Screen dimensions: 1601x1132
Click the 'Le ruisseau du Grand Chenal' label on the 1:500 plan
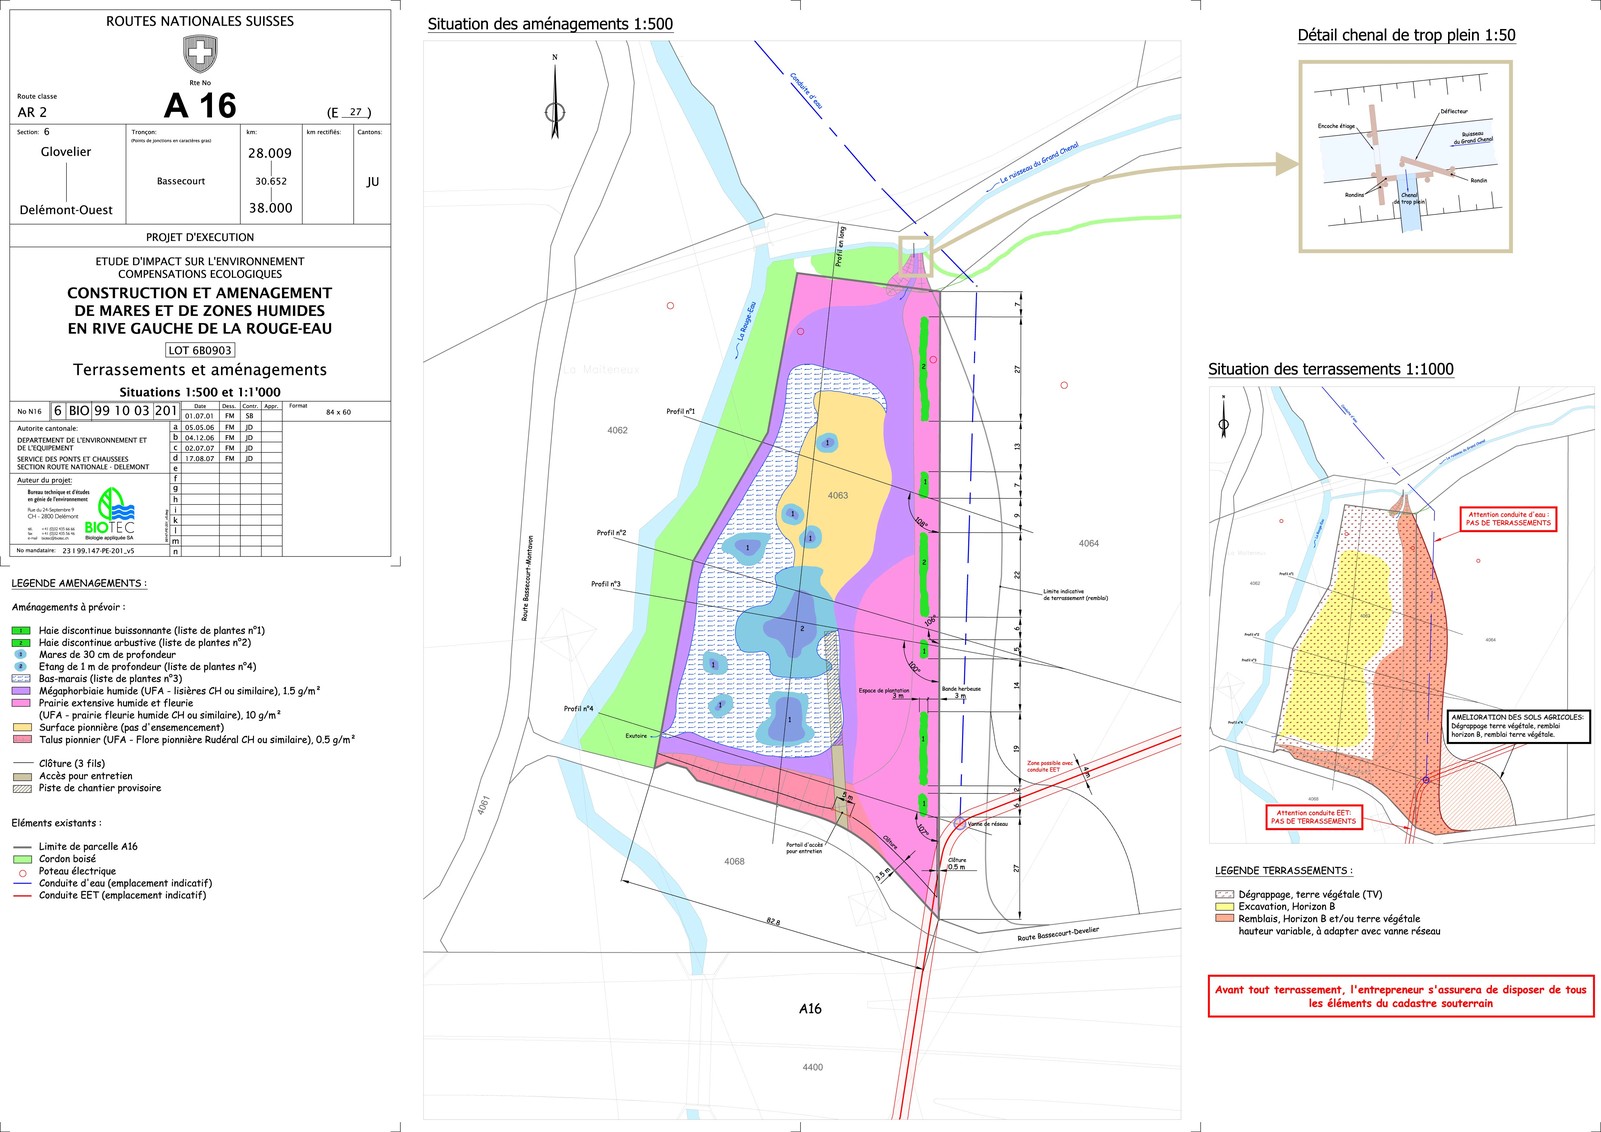pos(1040,165)
